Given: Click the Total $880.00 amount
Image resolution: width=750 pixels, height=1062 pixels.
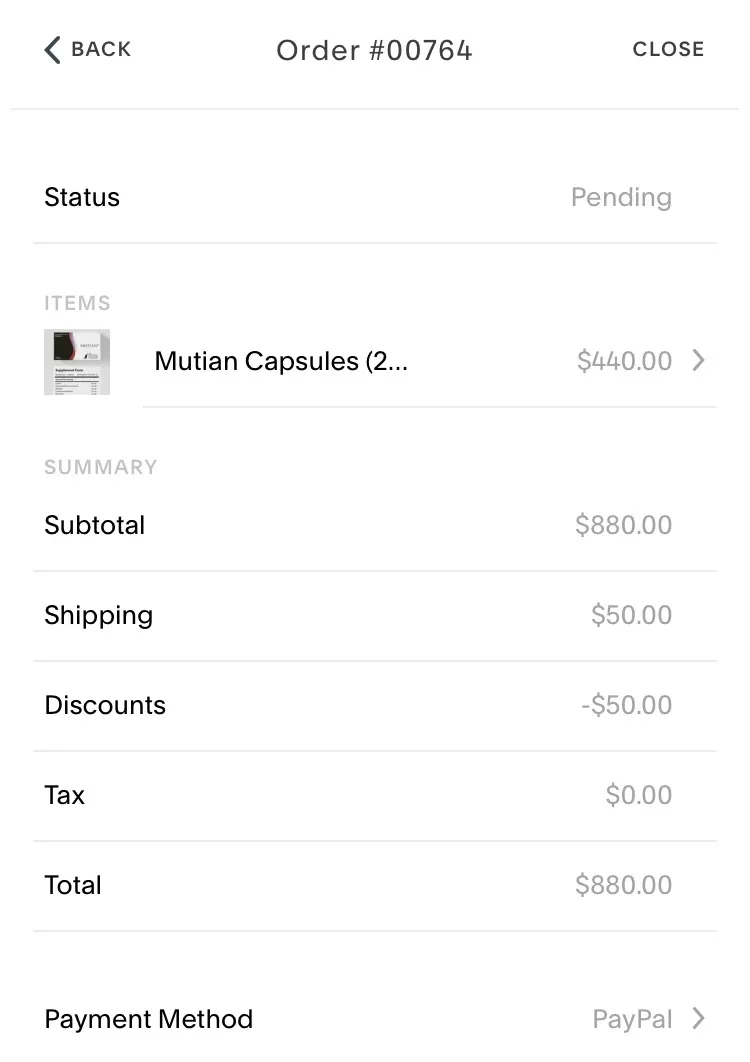Looking at the screenshot, I should pyautogui.click(x=623, y=885).
